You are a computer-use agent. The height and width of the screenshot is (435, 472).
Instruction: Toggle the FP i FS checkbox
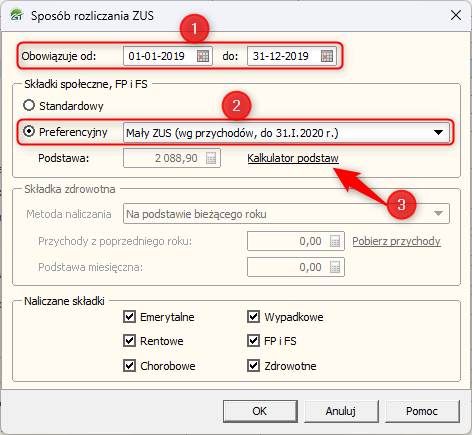coord(253,341)
